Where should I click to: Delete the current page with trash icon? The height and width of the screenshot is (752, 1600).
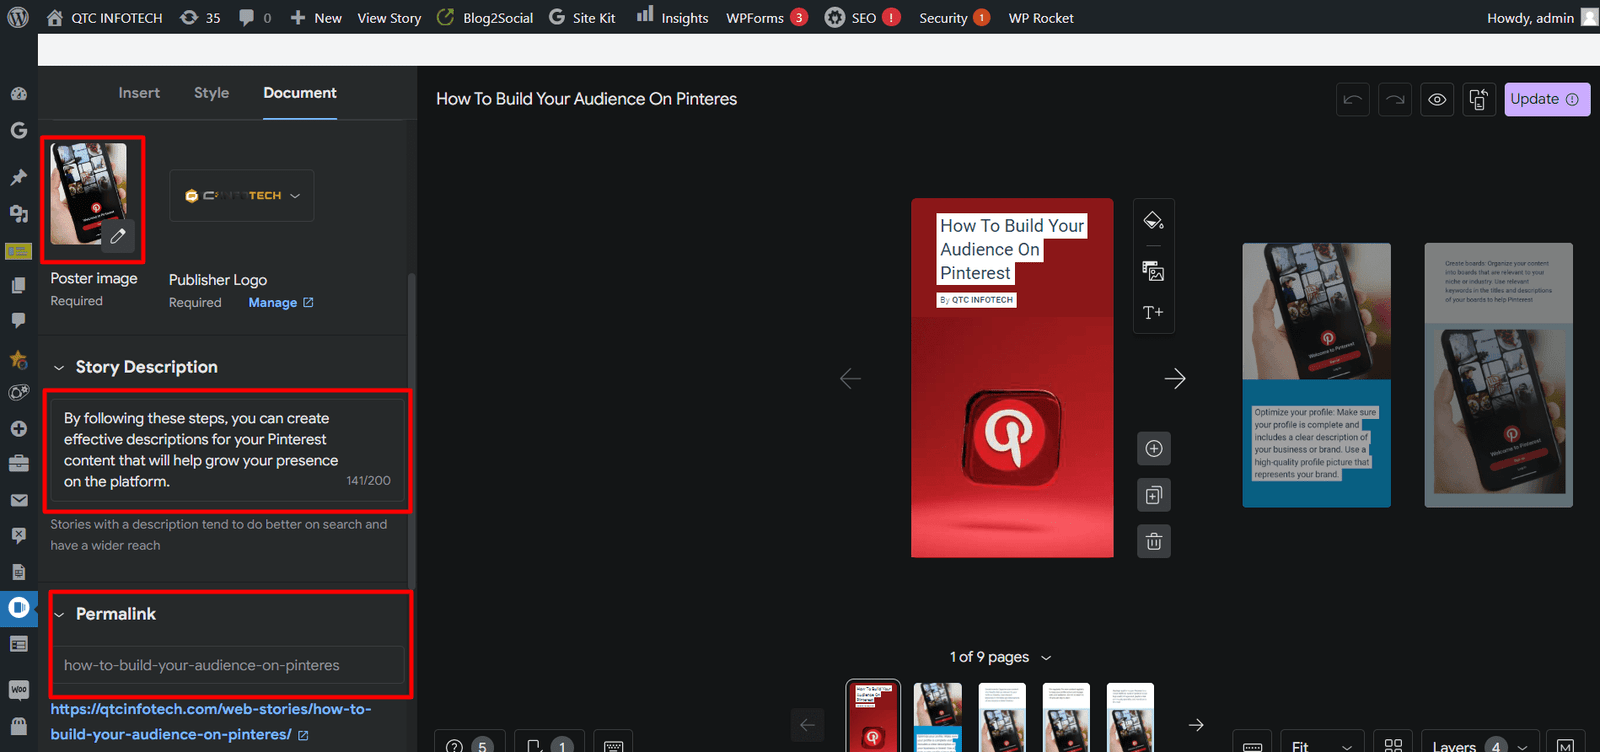pyautogui.click(x=1154, y=541)
